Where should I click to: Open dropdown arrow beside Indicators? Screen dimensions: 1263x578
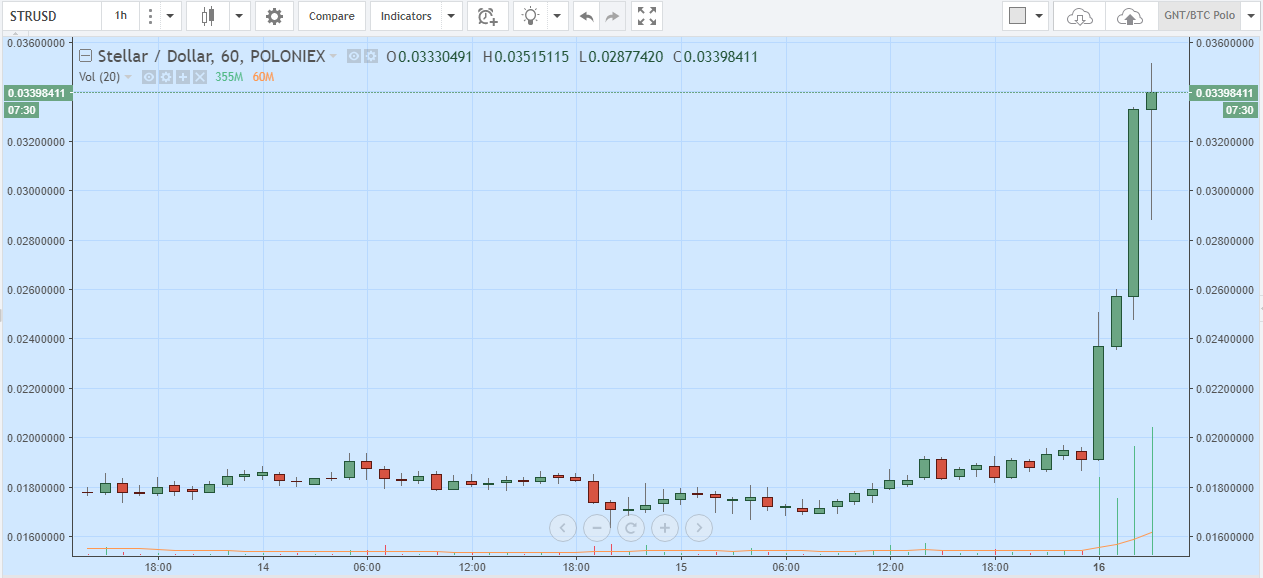tap(452, 16)
